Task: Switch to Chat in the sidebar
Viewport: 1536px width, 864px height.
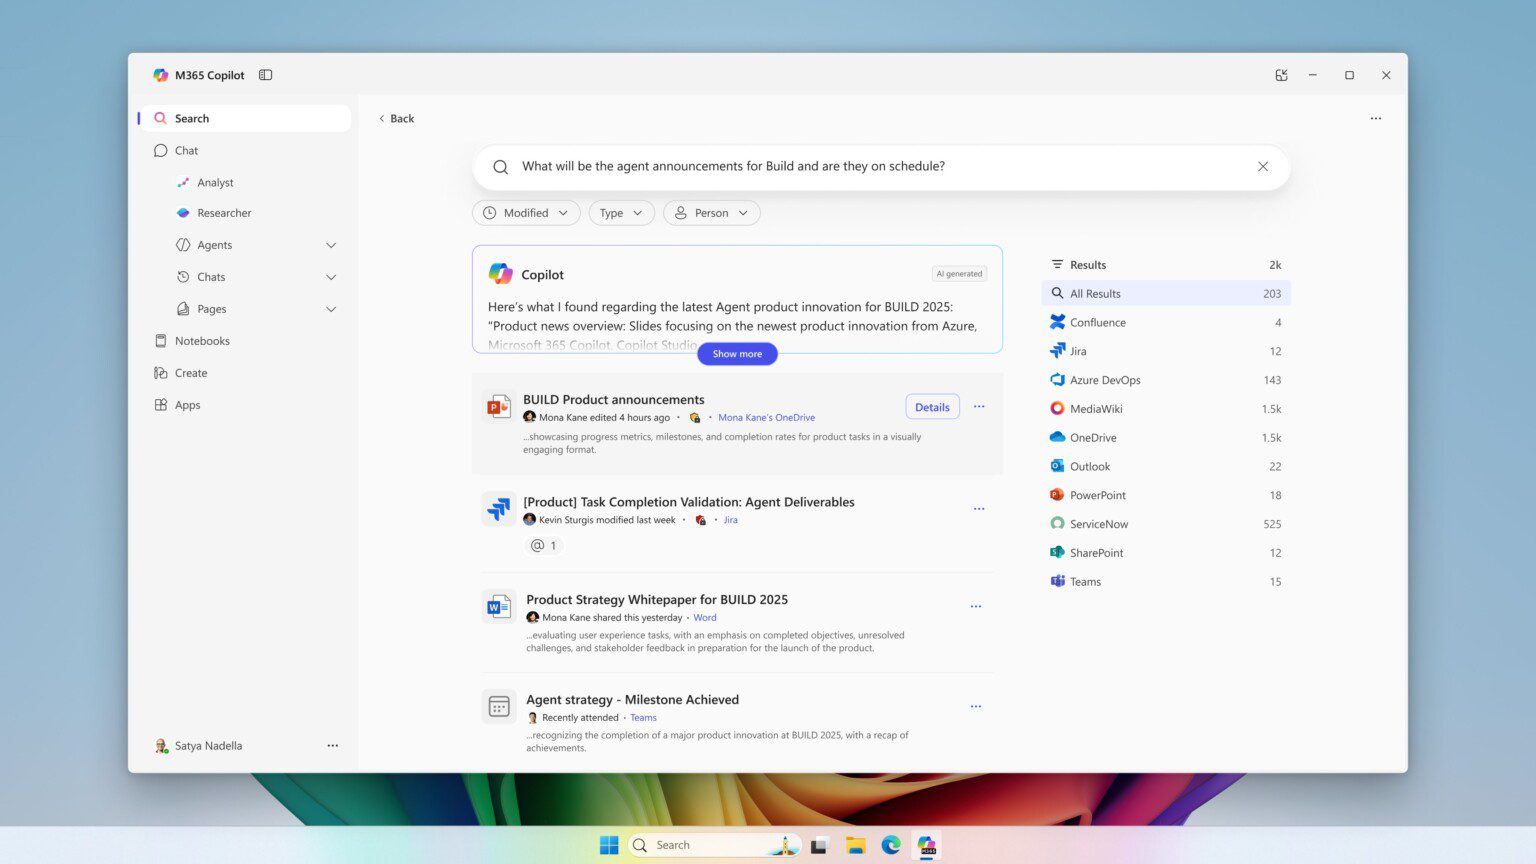Action: point(186,151)
